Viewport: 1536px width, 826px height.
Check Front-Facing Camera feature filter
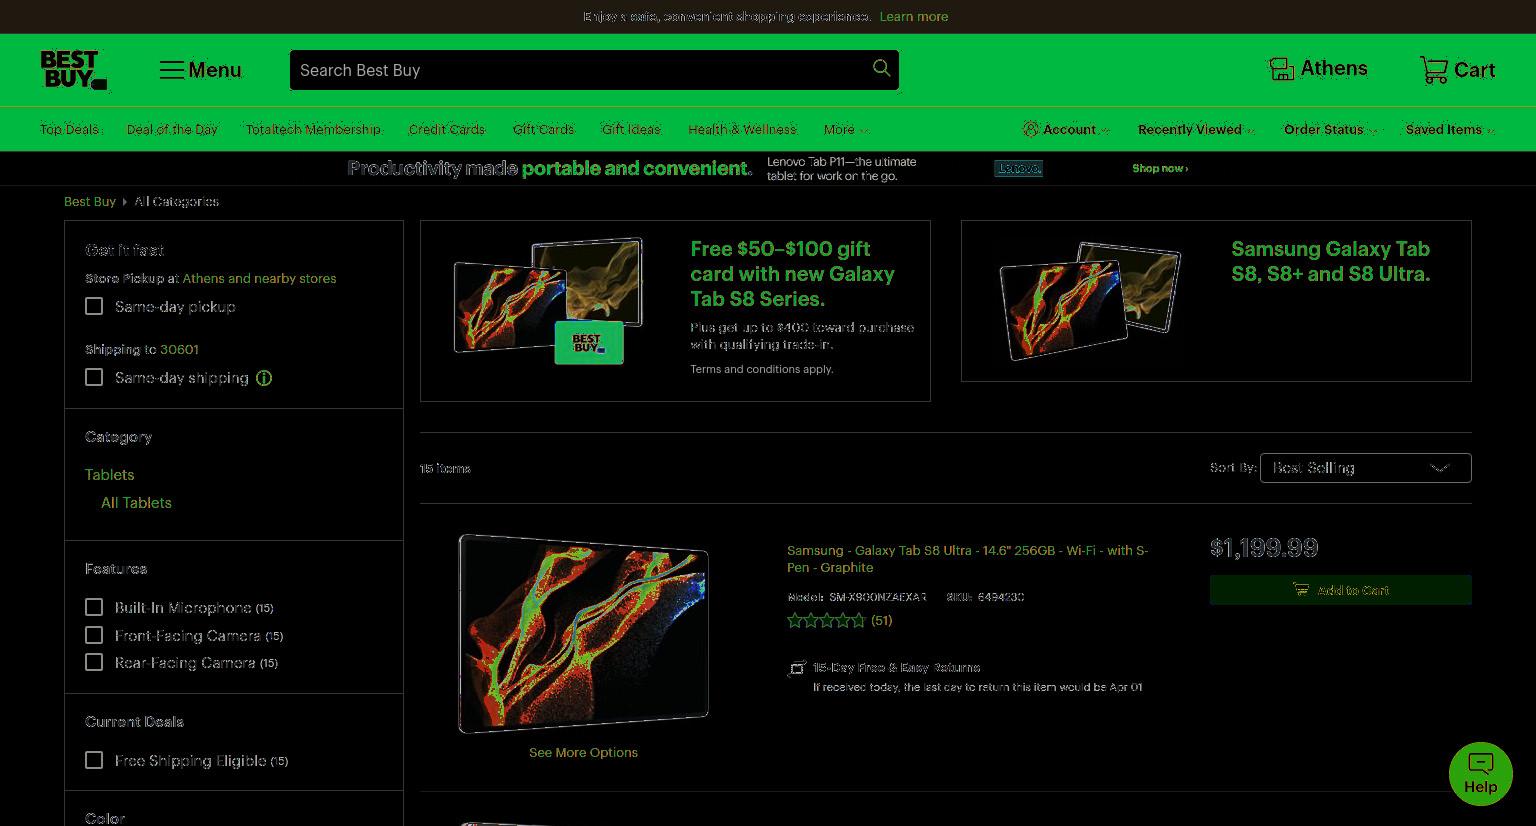pos(94,635)
